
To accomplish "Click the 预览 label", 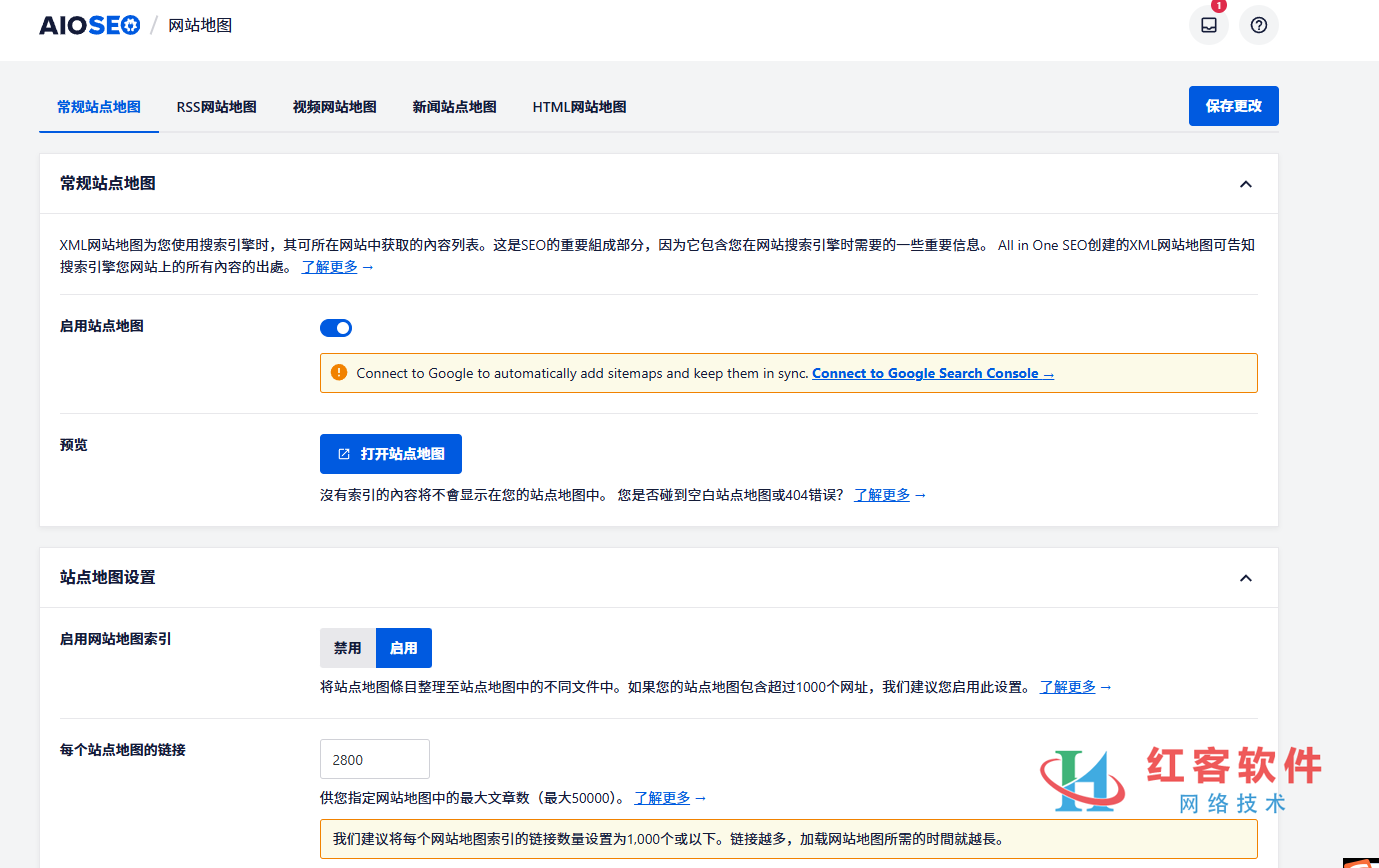I will click(74, 445).
